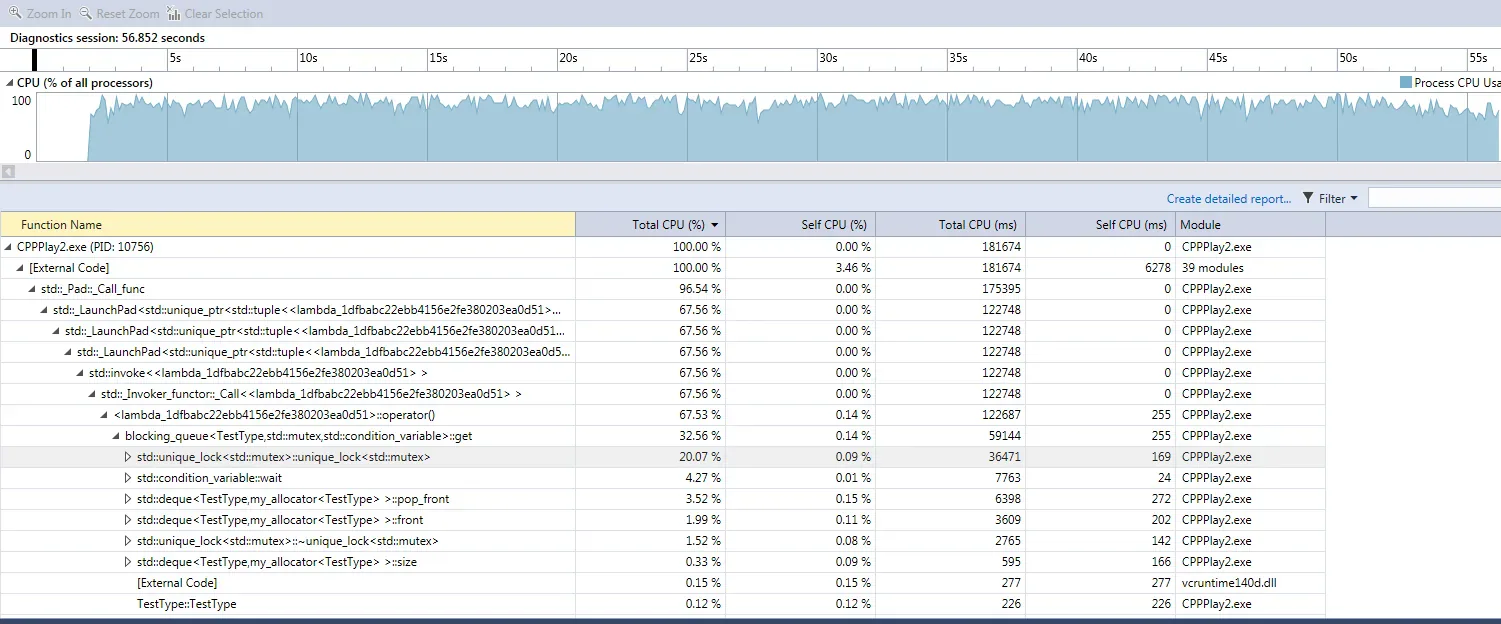The width and height of the screenshot is (1501, 624).
Task: Click the 10s mark on the timeline ruler
Action: click(x=308, y=58)
